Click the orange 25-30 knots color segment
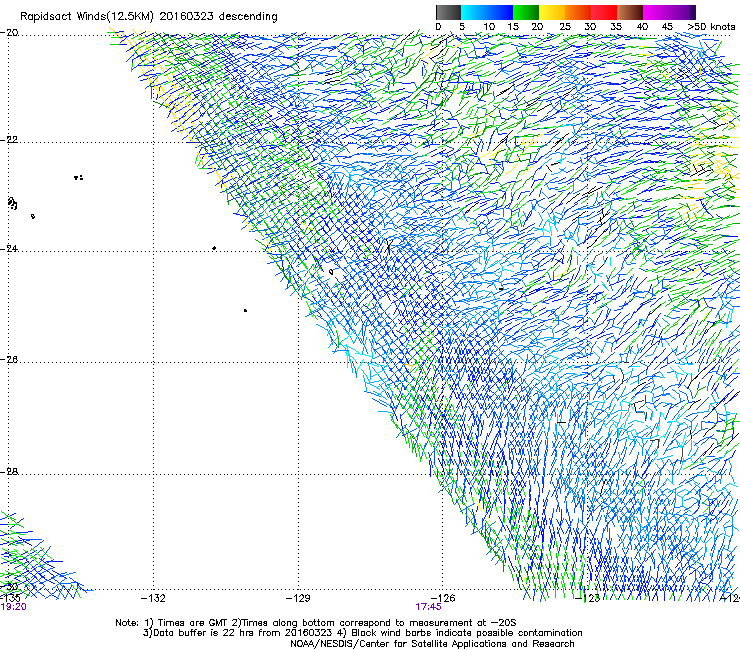The image size is (740, 650). point(578,12)
